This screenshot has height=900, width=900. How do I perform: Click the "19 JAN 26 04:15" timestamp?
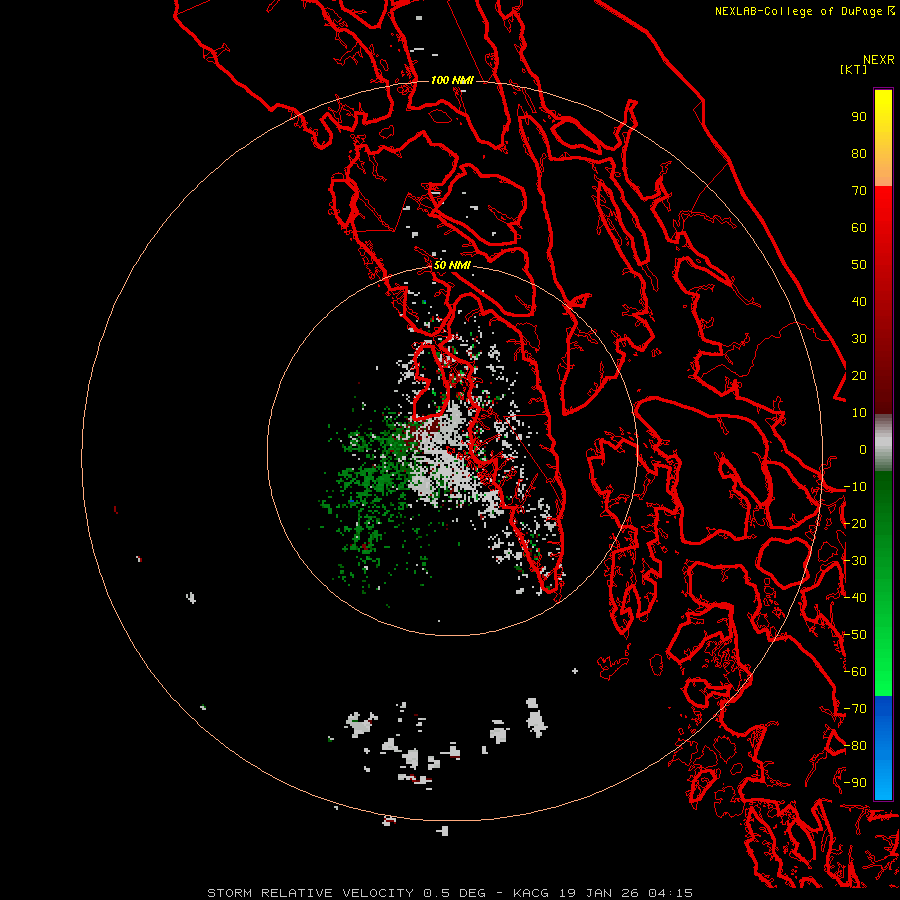coord(626,893)
